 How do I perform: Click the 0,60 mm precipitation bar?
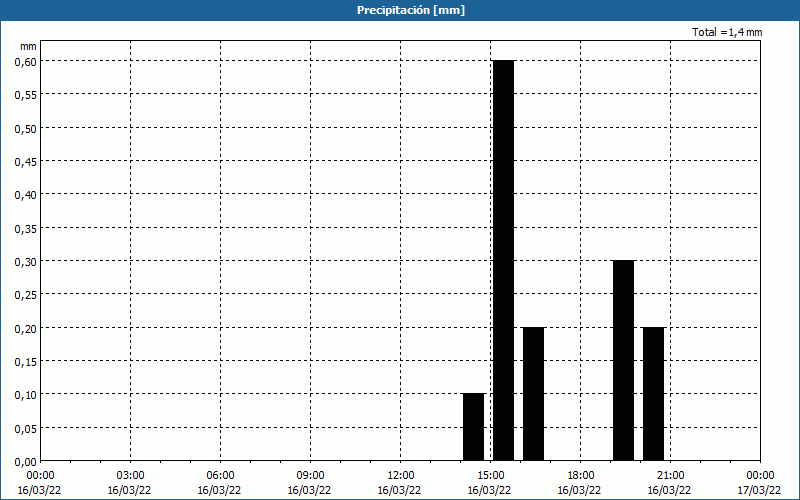[504, 261]
